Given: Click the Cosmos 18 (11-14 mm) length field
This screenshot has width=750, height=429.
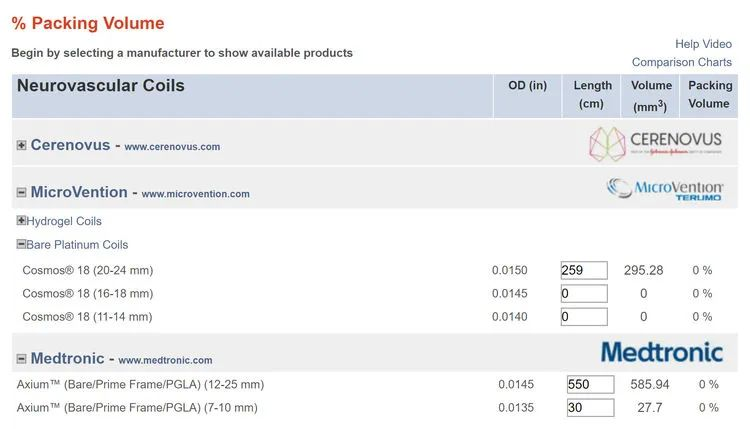Looking at the screenshot, I should coord(584,317).
